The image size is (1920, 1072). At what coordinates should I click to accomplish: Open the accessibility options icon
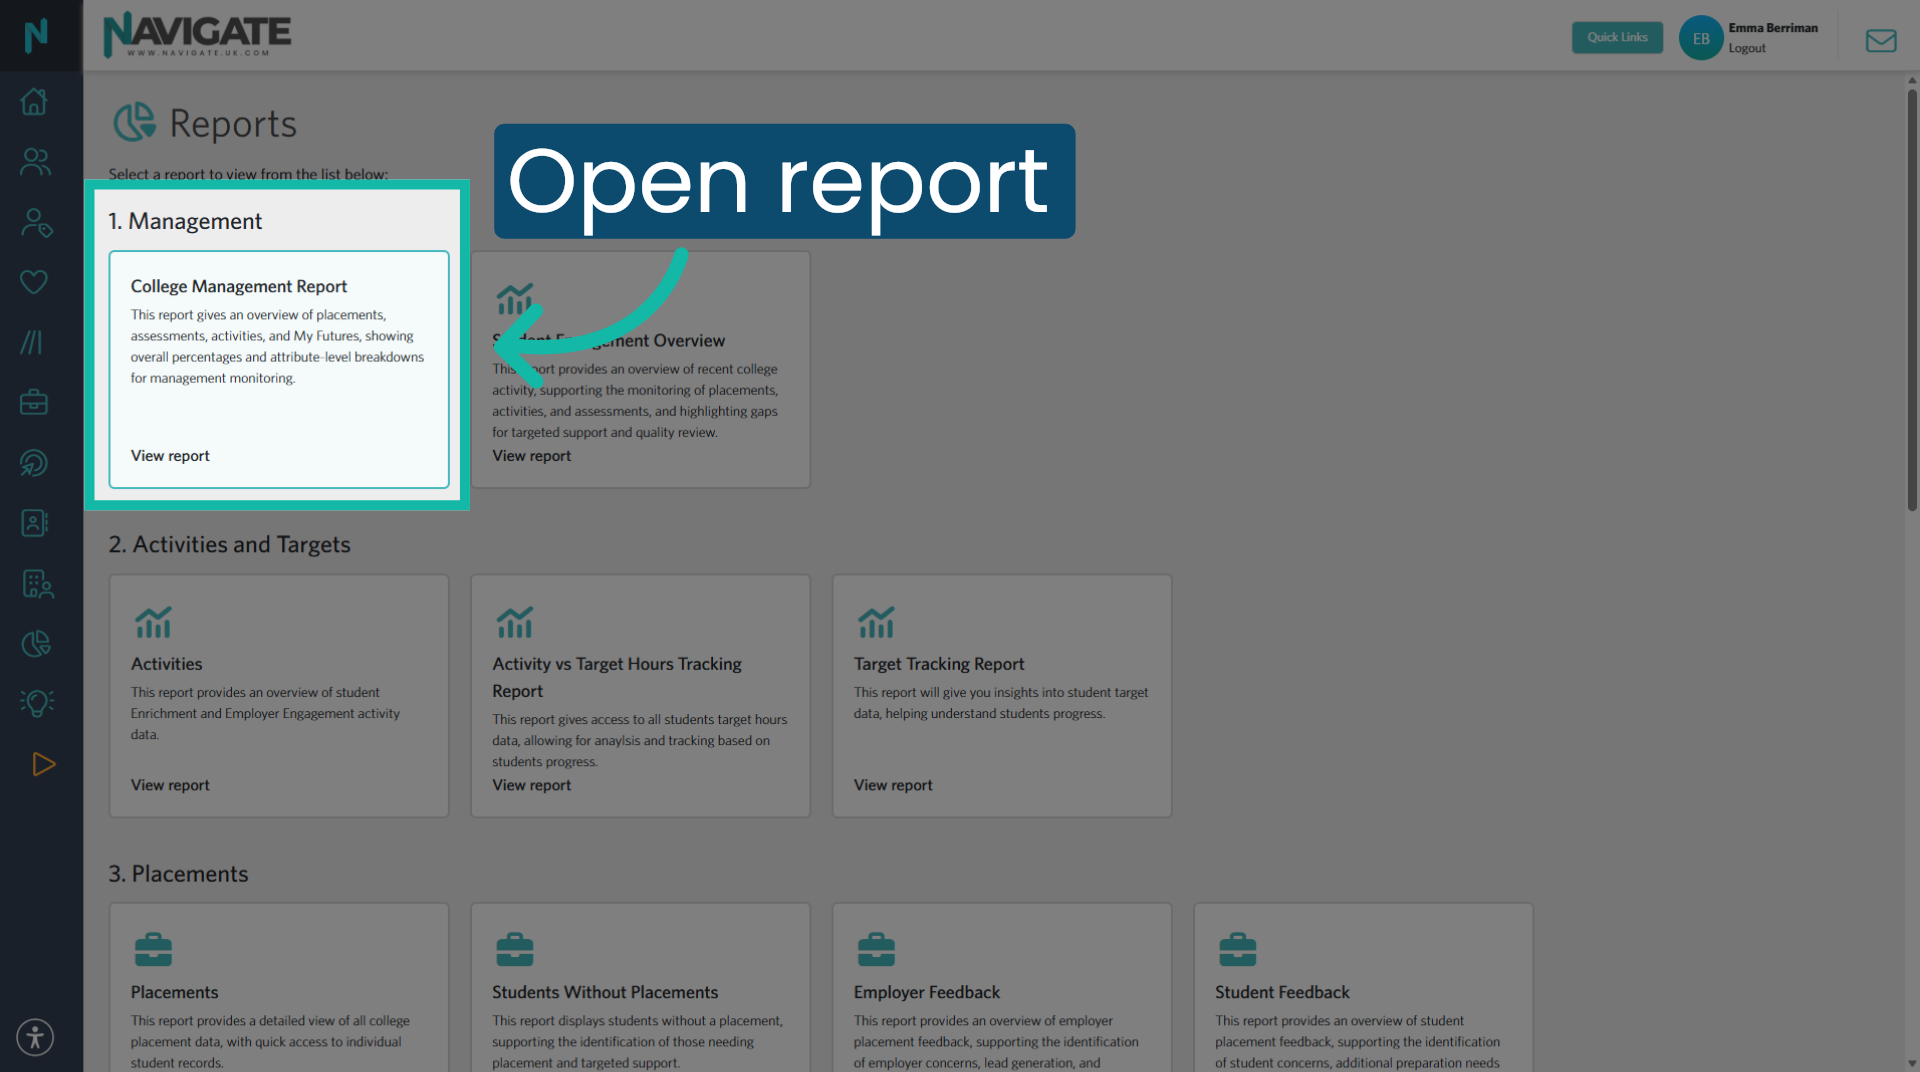tap(34, 1037)
